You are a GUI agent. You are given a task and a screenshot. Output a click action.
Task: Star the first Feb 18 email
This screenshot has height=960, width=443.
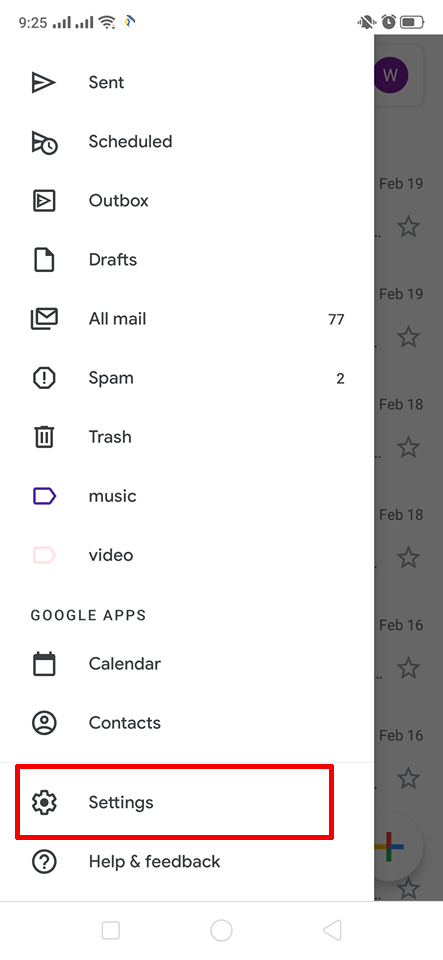pyautogui.click(x=408, y=448)
